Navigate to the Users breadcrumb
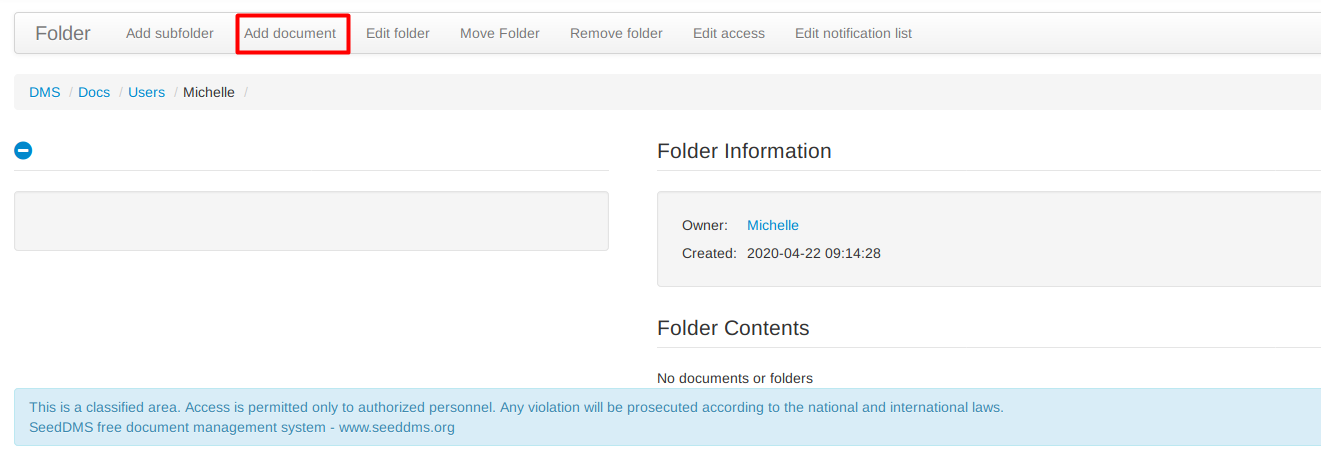The height and width of the screenshot is (468, 1321). tap(146, 92)
